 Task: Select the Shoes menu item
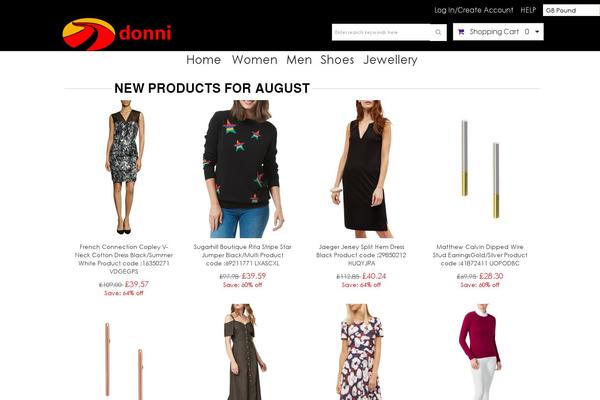(337, 60)
